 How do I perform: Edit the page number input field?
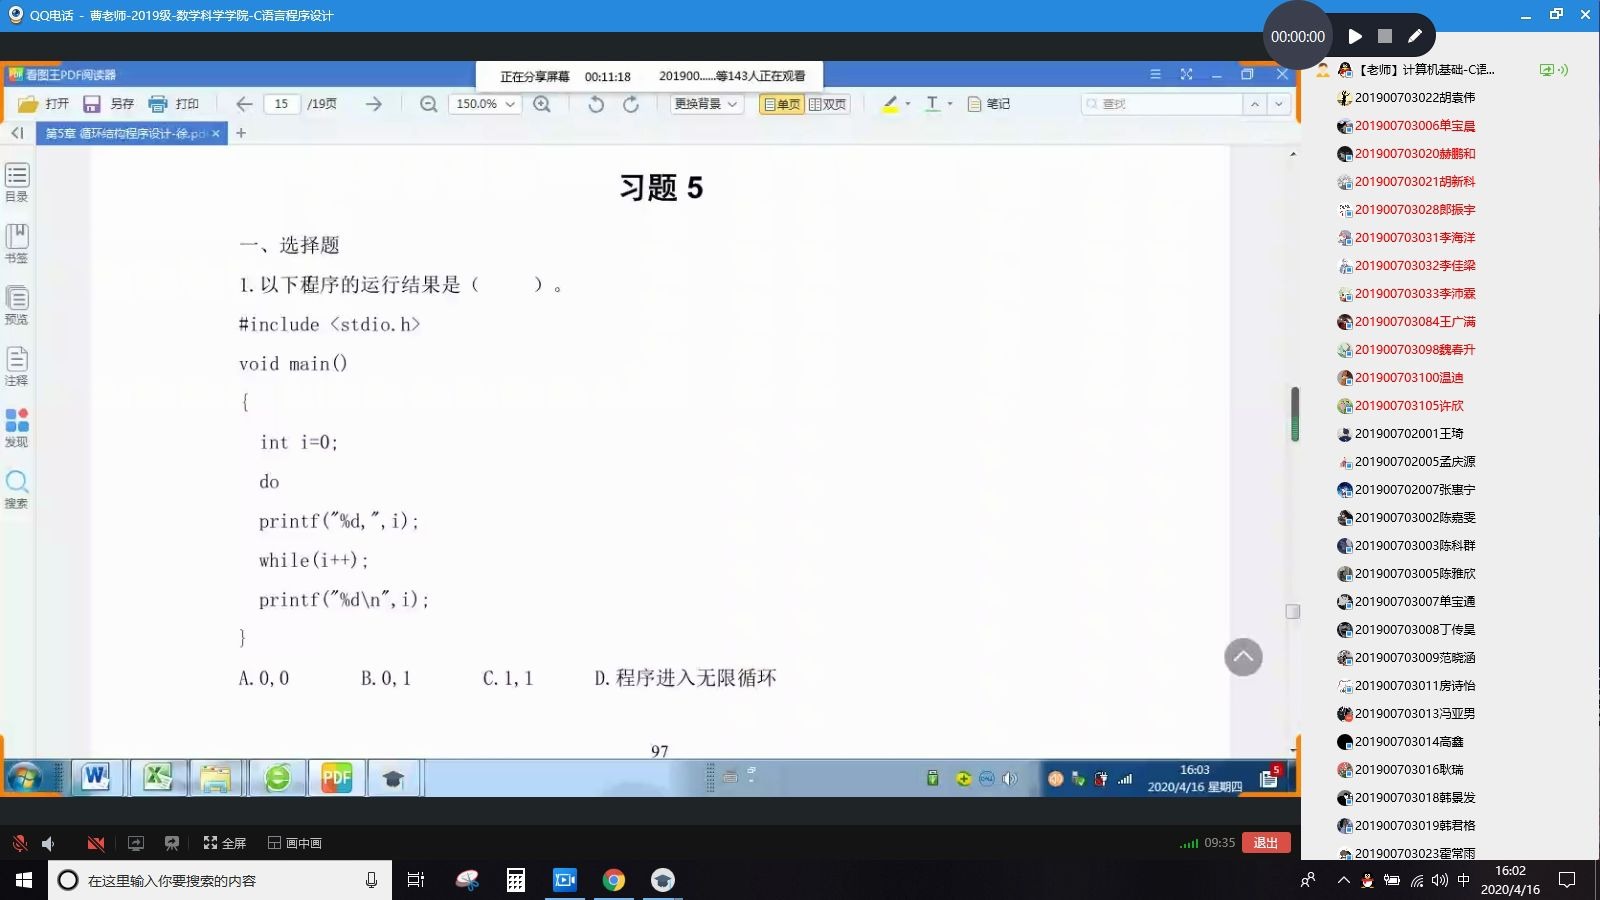[x=281, y=103]
